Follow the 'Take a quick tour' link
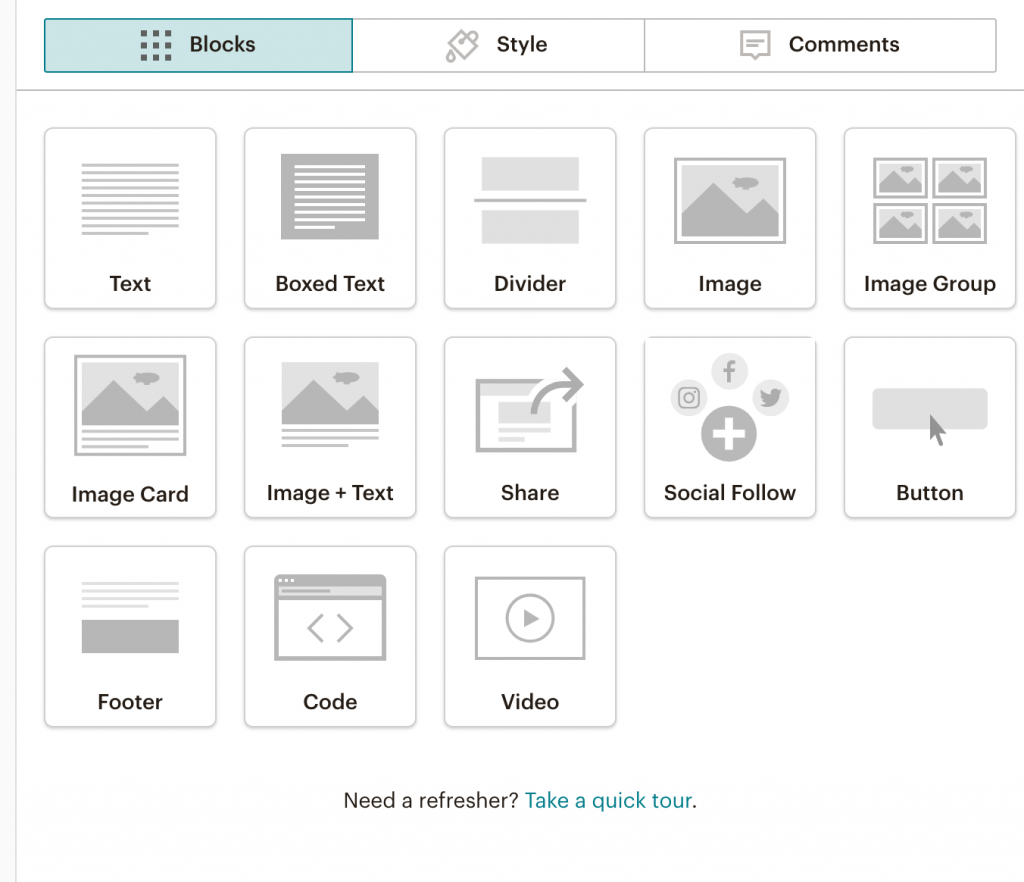The height and width of the screenshot is (882, 1024). click(x=609, y=800)
